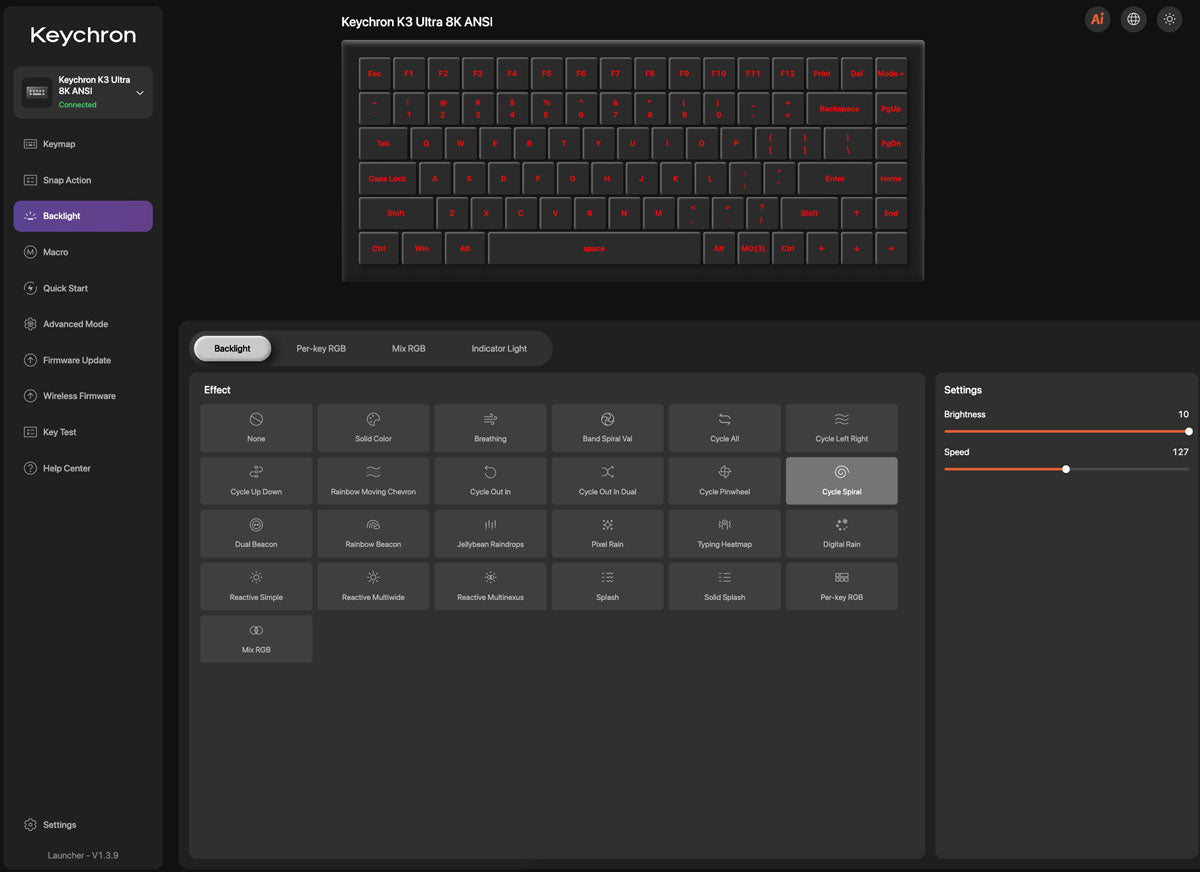This screenshot has width=1200, height=872.
Task: Select Reactive Multinexus effect
Action: (x=490, y=586)
